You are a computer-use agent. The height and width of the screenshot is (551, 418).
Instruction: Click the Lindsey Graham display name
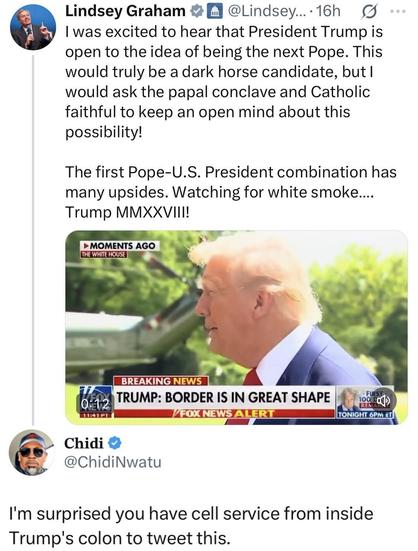click(125, 12)
